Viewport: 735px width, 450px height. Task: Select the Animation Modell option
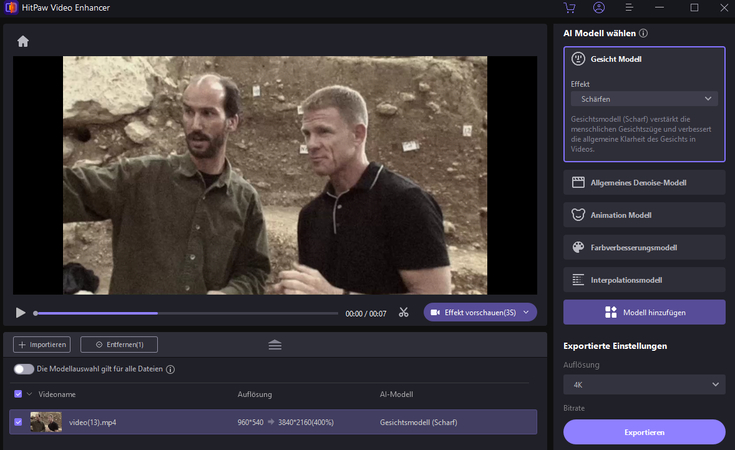pos(644,214)
